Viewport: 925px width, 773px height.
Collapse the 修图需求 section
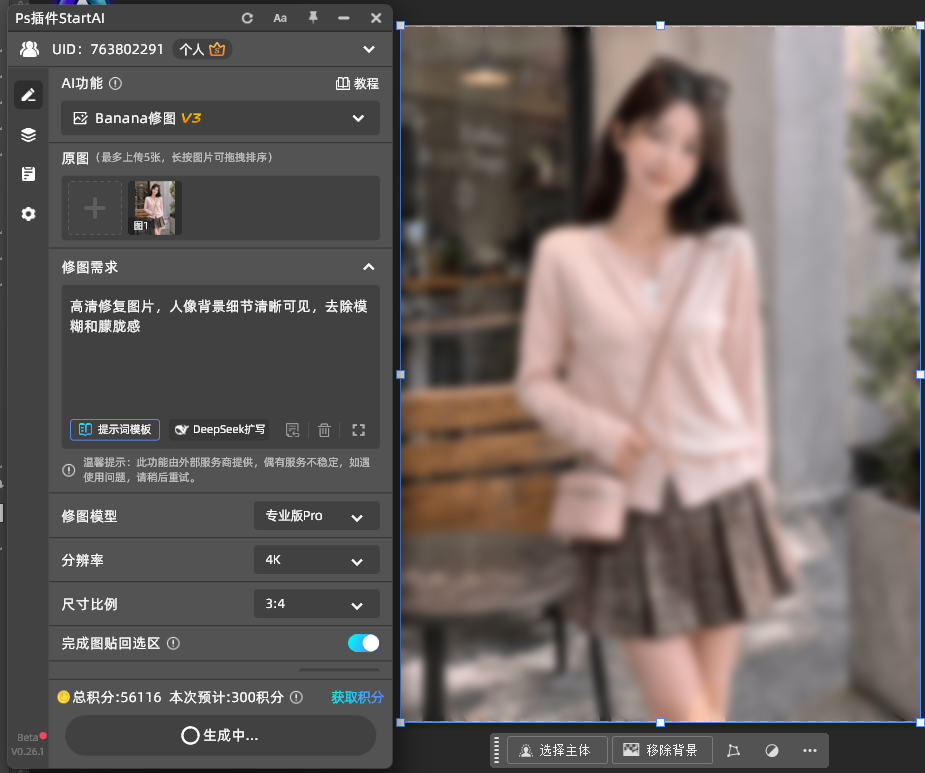point(369,267)
